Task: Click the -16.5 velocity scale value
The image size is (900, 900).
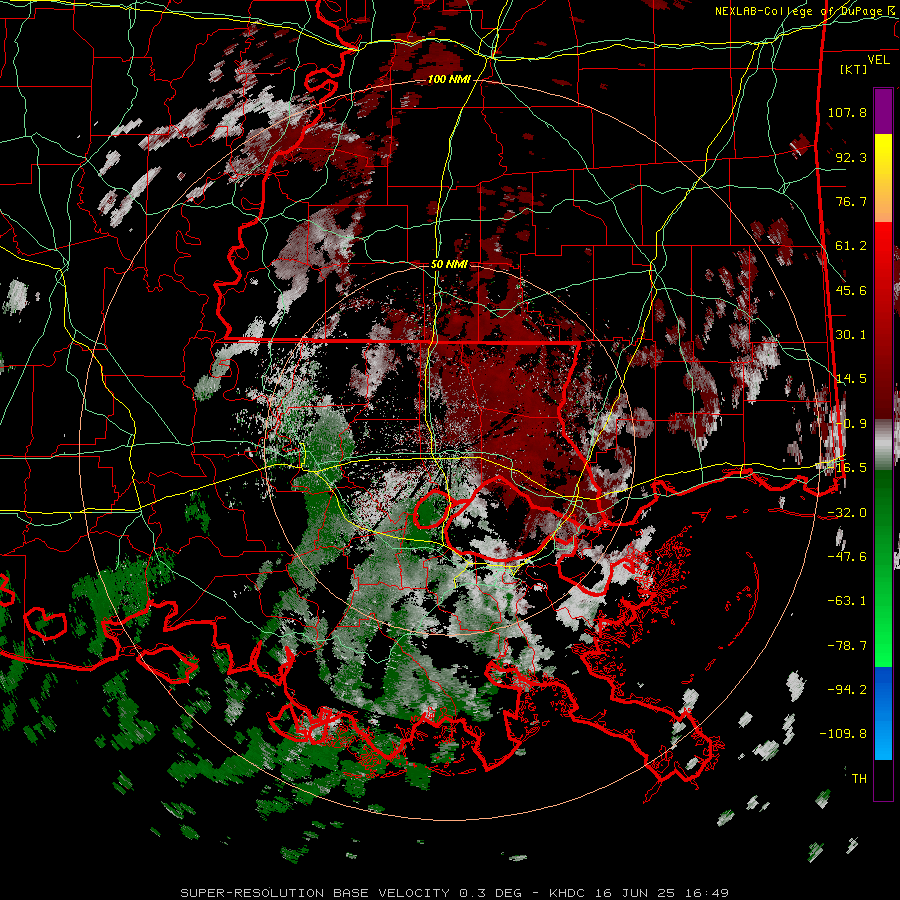Action: coord(847,468)
